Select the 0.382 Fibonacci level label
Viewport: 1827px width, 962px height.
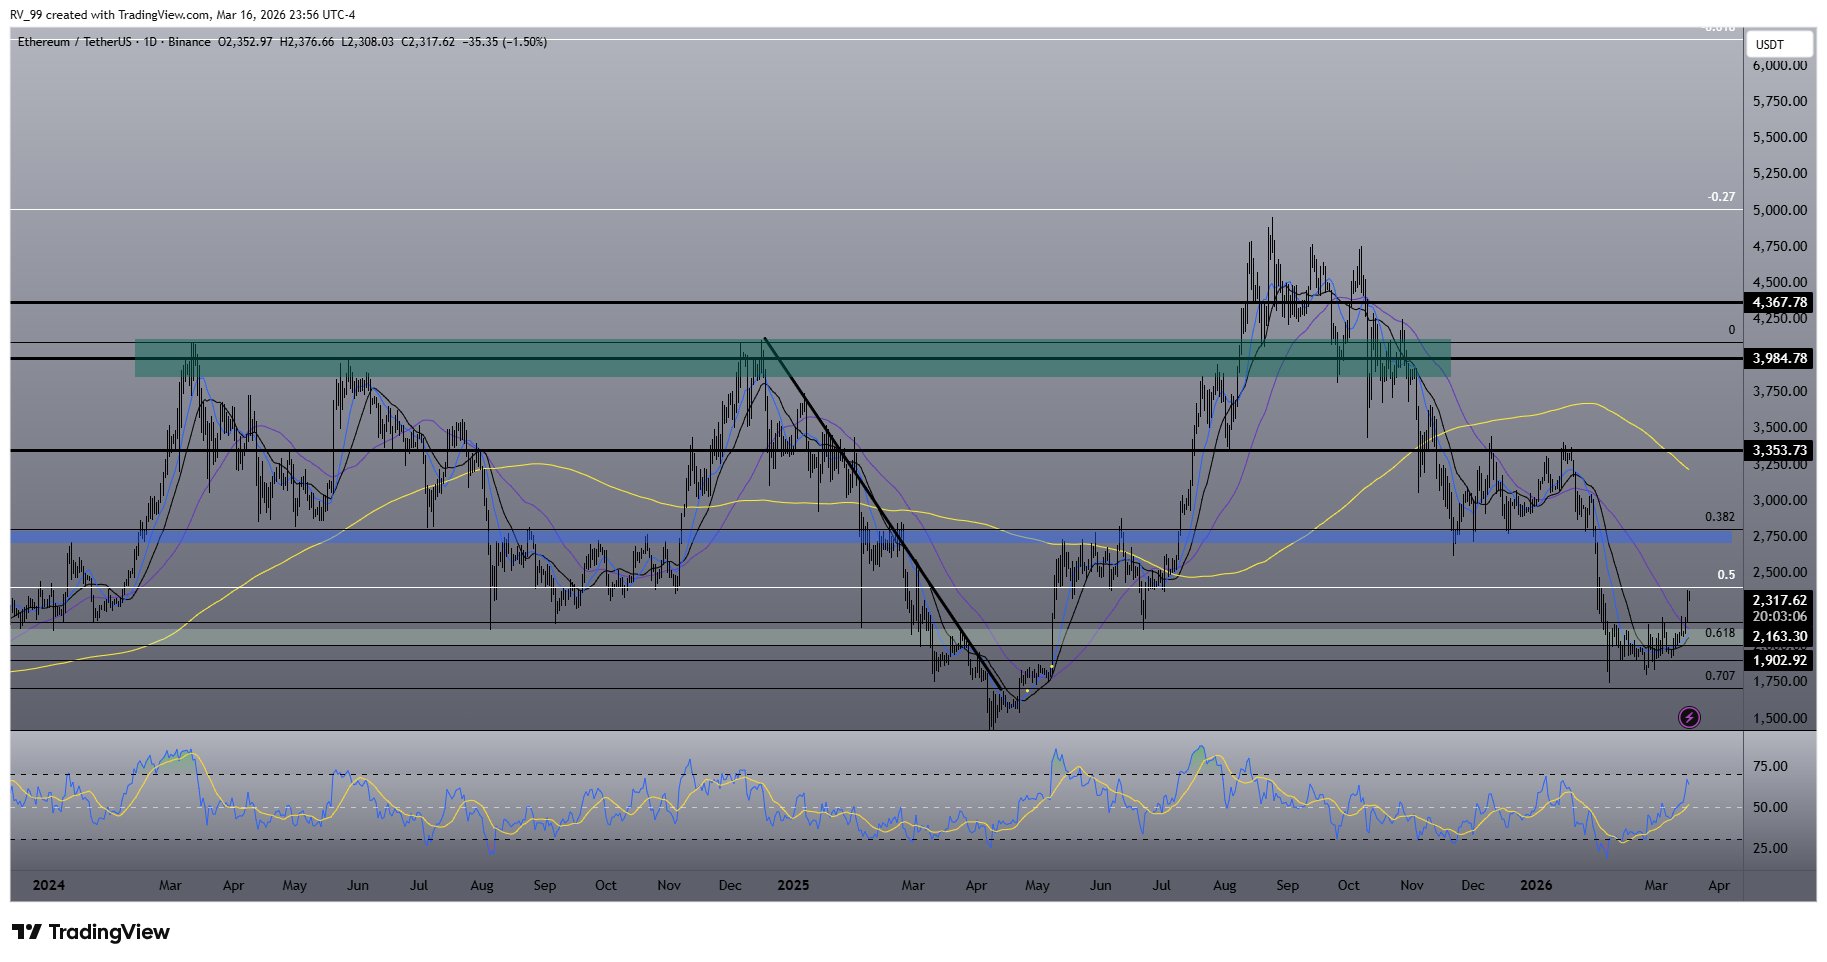pyautogui.click(x=1720, y=517)
